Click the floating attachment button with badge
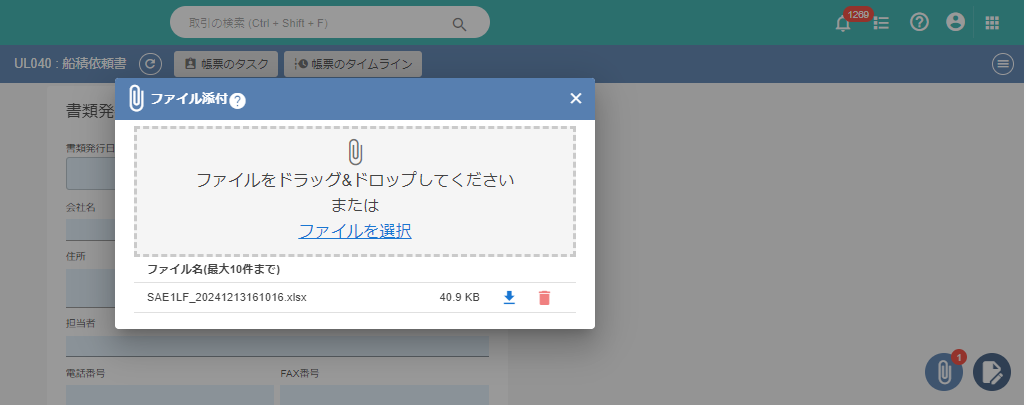This screenshot has width=1026, height=405. [943, 372]
